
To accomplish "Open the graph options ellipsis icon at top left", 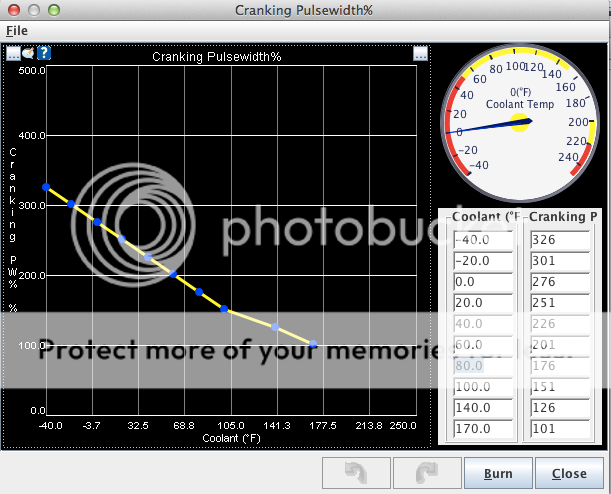I will point(13,53).
